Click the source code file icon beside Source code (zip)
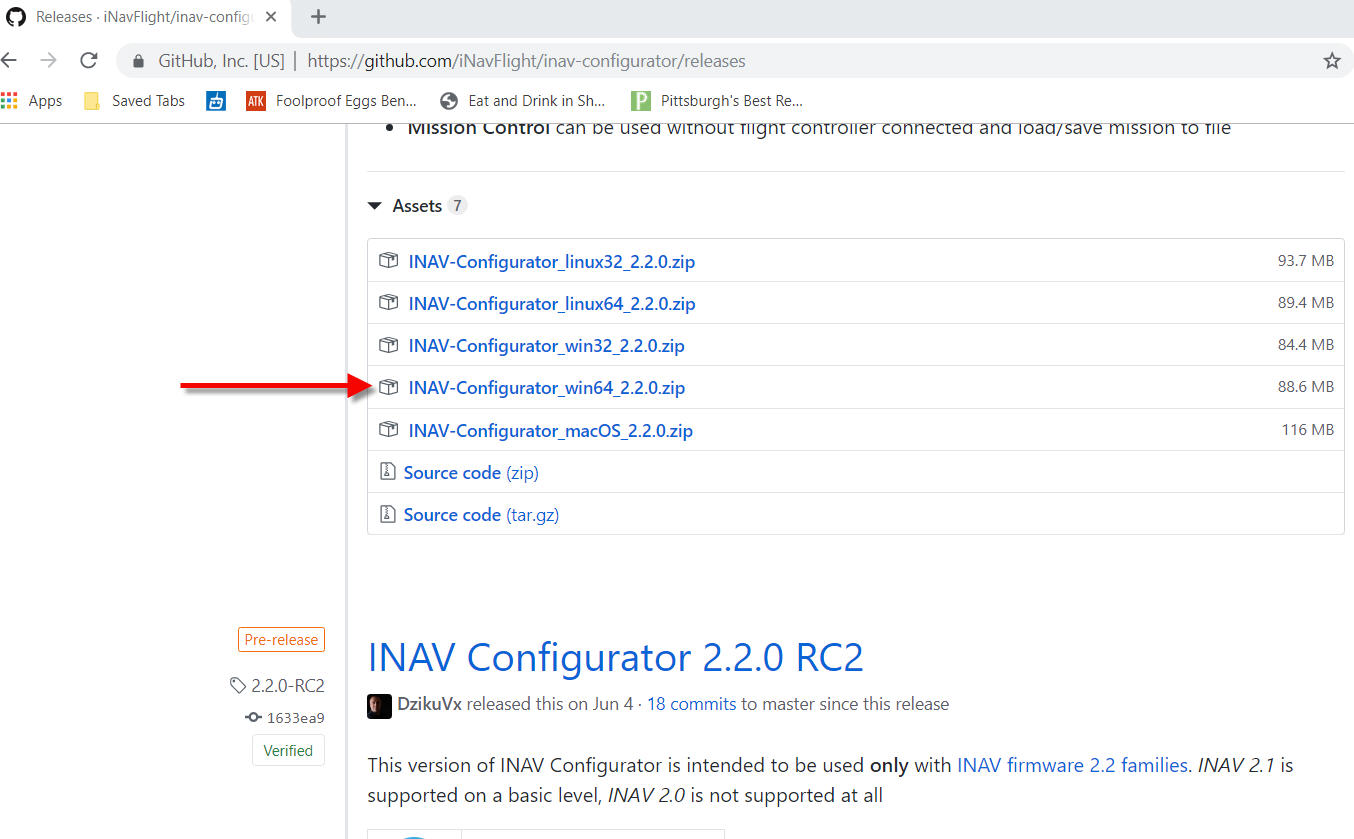This screenshot has width=1354, height=839. pos(387,471)
